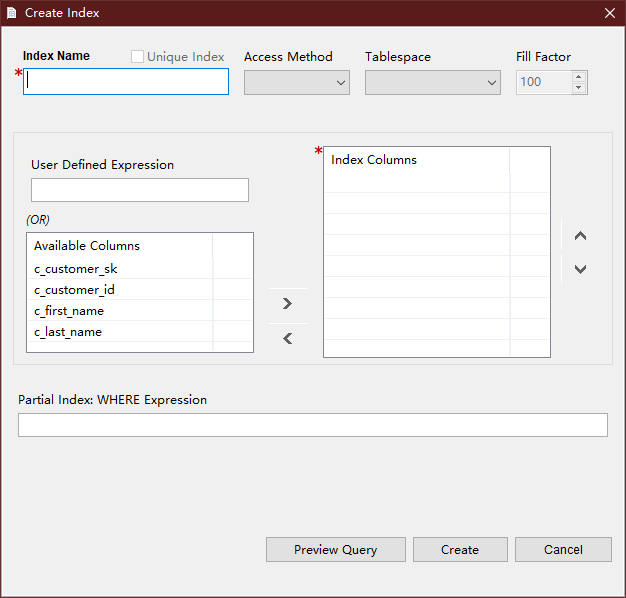Add selected column using right arrow
The image size is (626, 598).
click(x=288, y=304)
